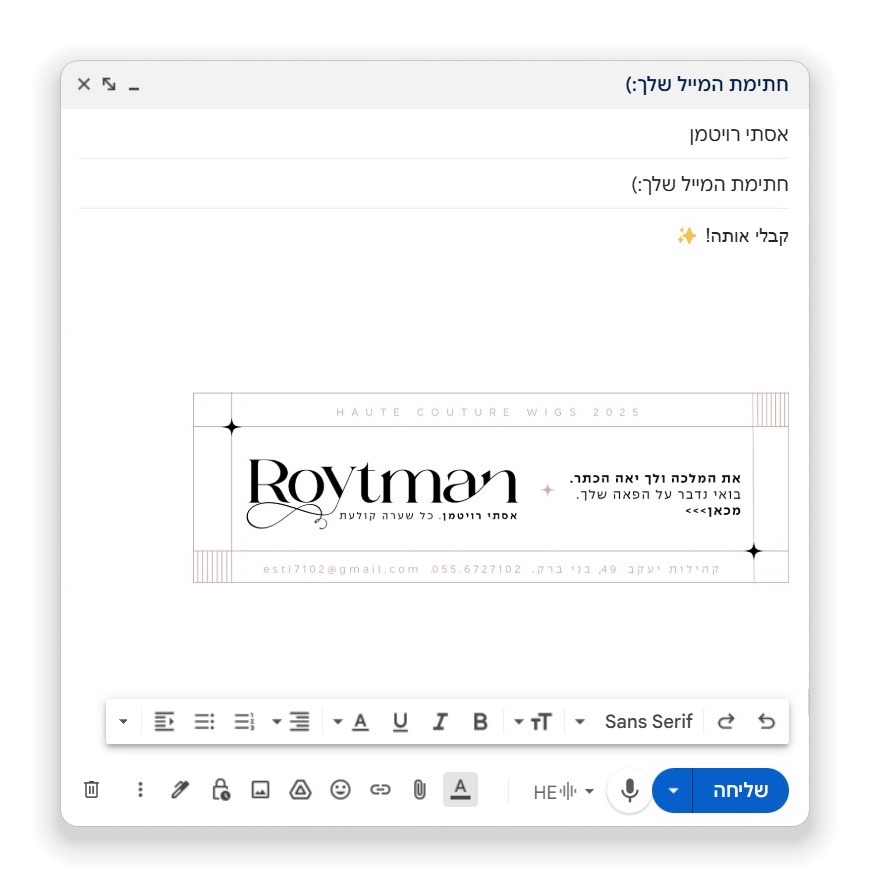Toggle the HE input tools button
This screenshot has width=869, height=886.
click(555, 792)
